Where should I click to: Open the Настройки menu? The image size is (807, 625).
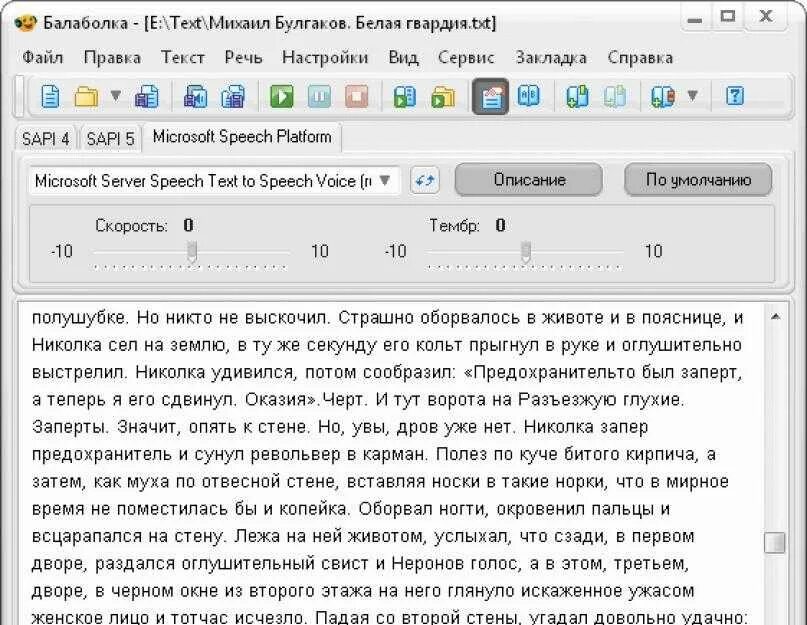[325, 57]
